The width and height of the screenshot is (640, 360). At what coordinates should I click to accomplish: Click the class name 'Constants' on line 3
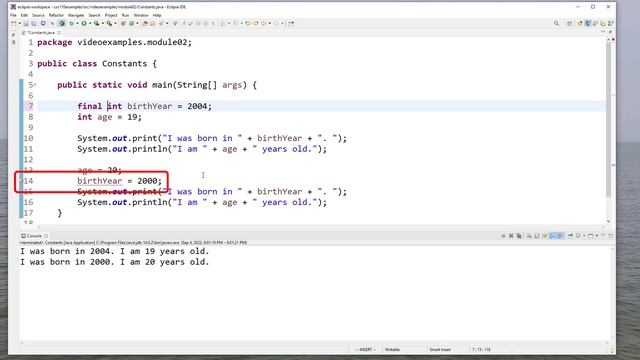[124, 64]
